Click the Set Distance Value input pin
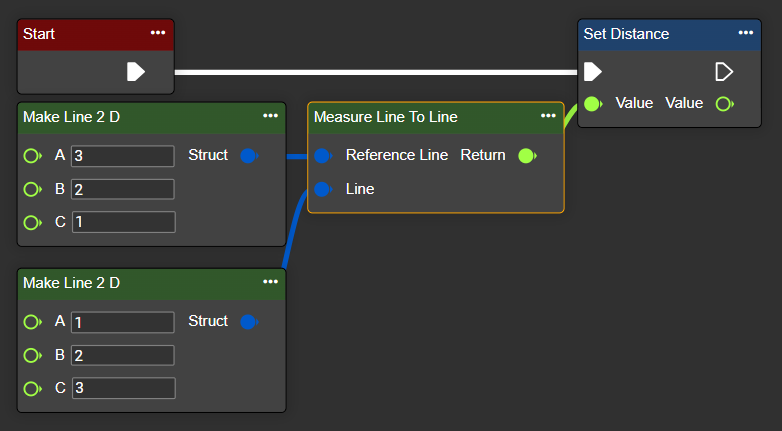The image size is (782, 431). (x=593, y=103)
